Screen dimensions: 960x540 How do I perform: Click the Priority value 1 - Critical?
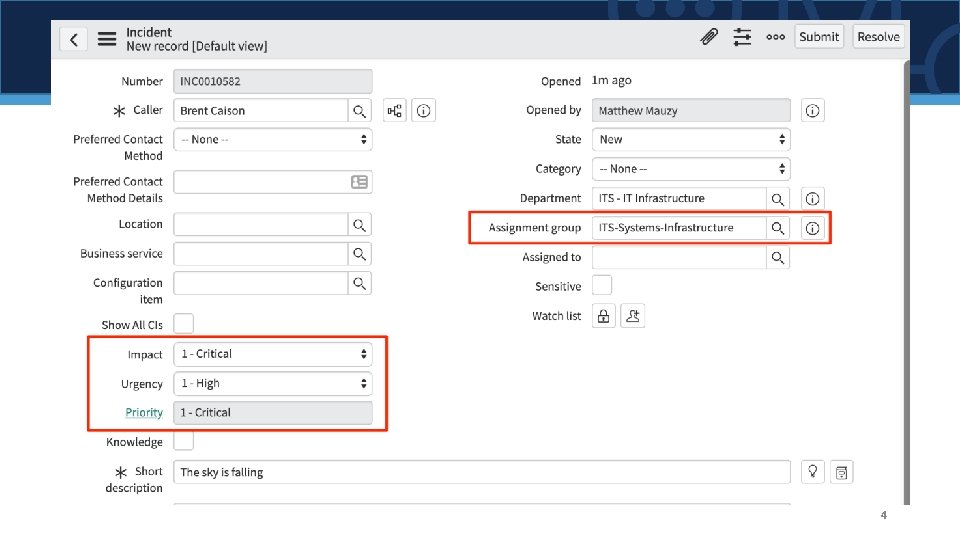[272, 413]
